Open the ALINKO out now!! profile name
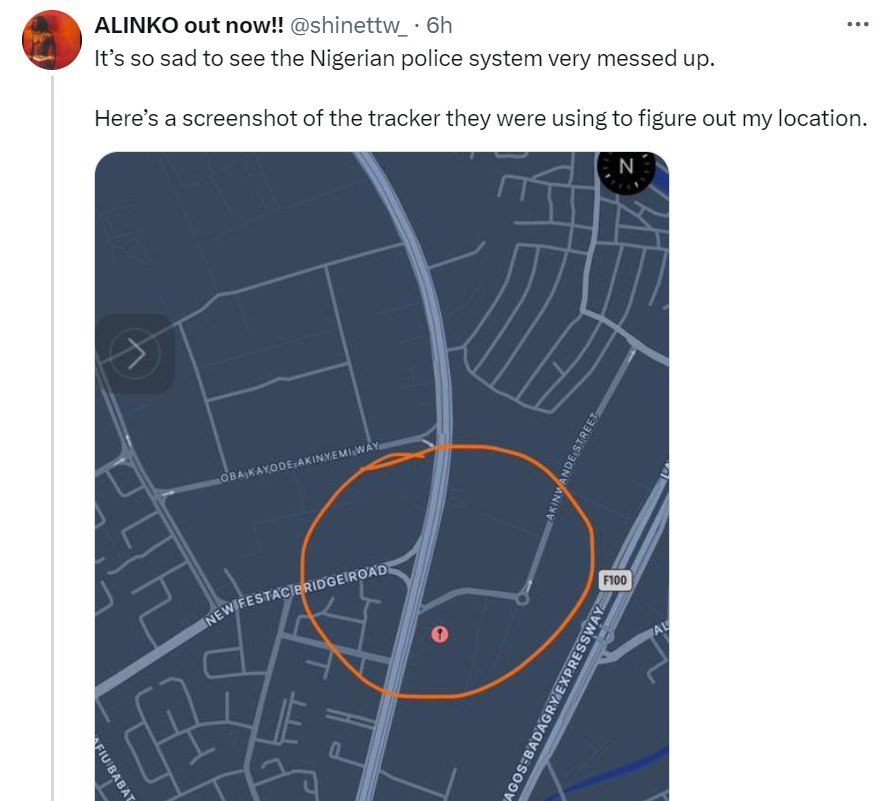 (x=188, y=25)
